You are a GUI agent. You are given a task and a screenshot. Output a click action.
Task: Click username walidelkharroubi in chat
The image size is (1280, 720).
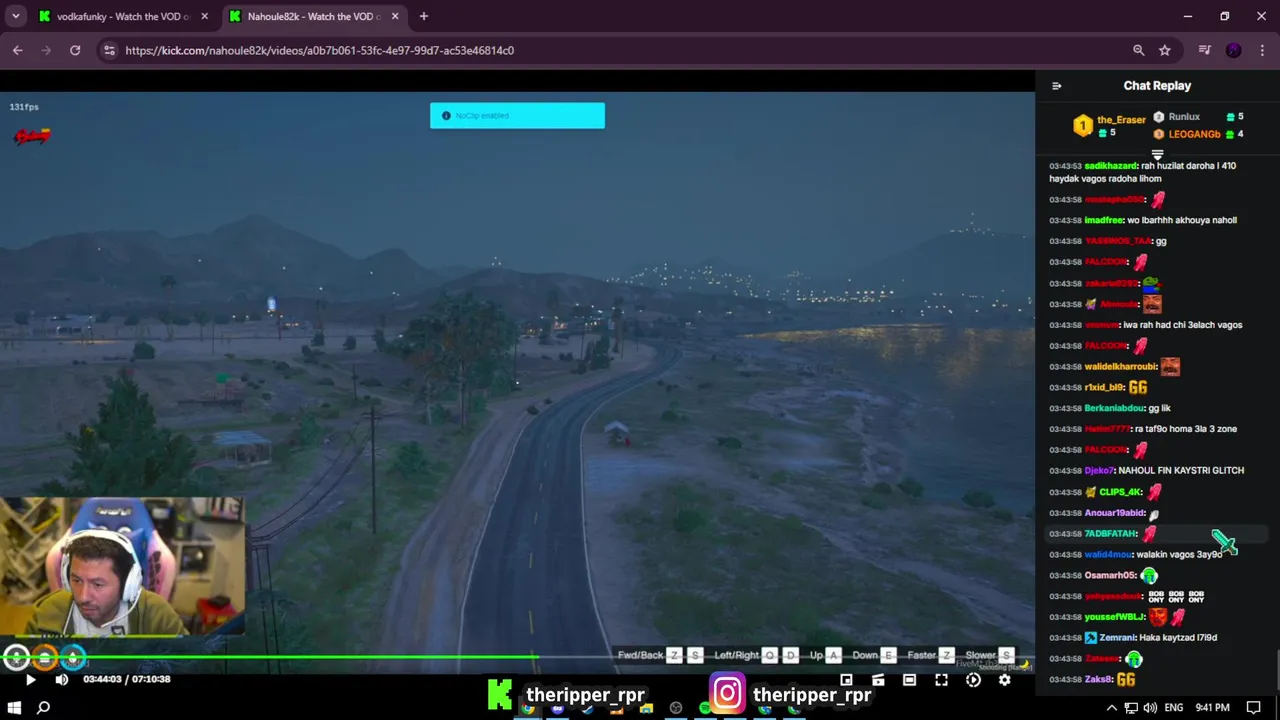1121,367
